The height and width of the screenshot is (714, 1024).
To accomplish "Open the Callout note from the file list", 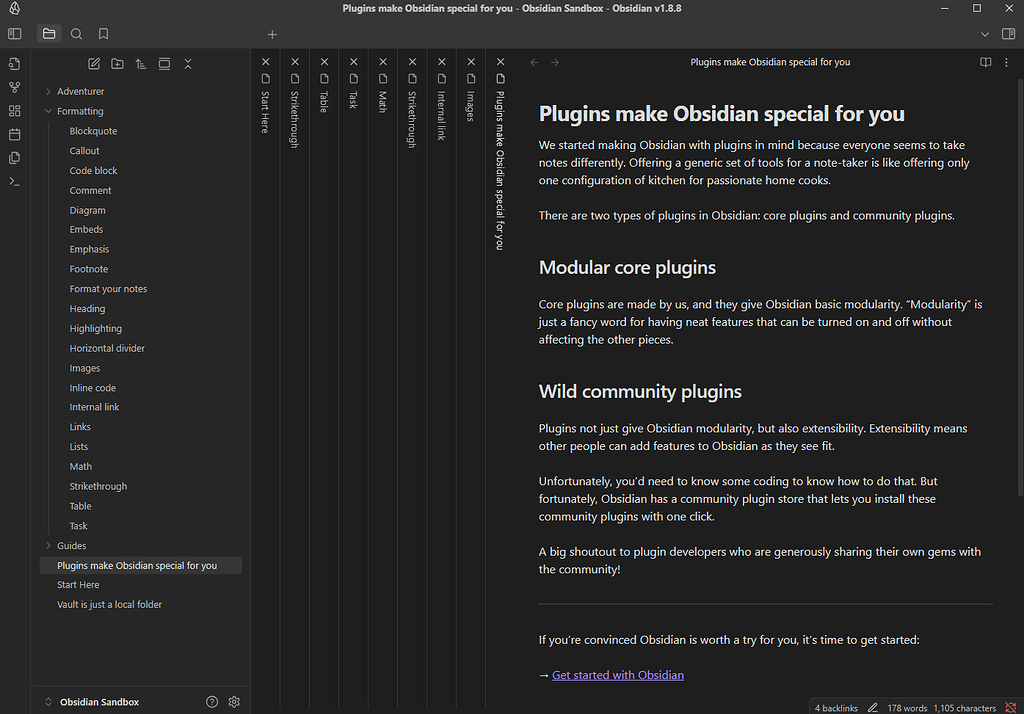I will 84,150.
